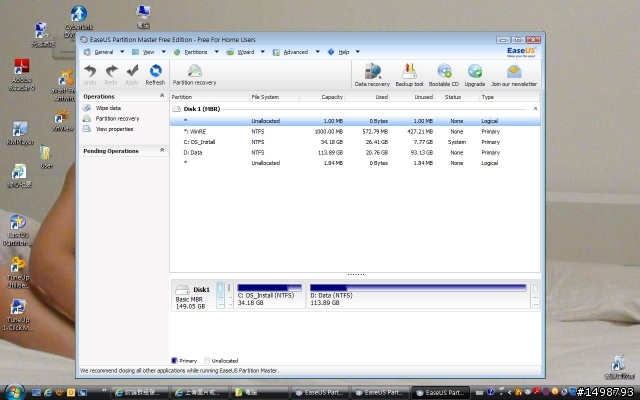Image resolution: width=640 pixels, height=400 pixels.
Task: Click the Windows Start orb
Action: [x=14, y=392]
